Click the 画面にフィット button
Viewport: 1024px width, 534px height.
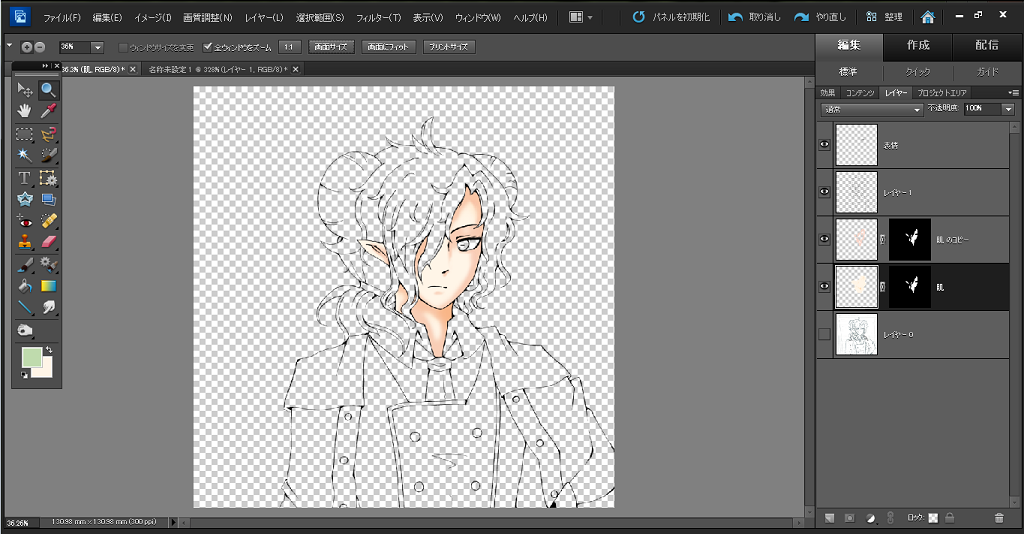point(387,47)
